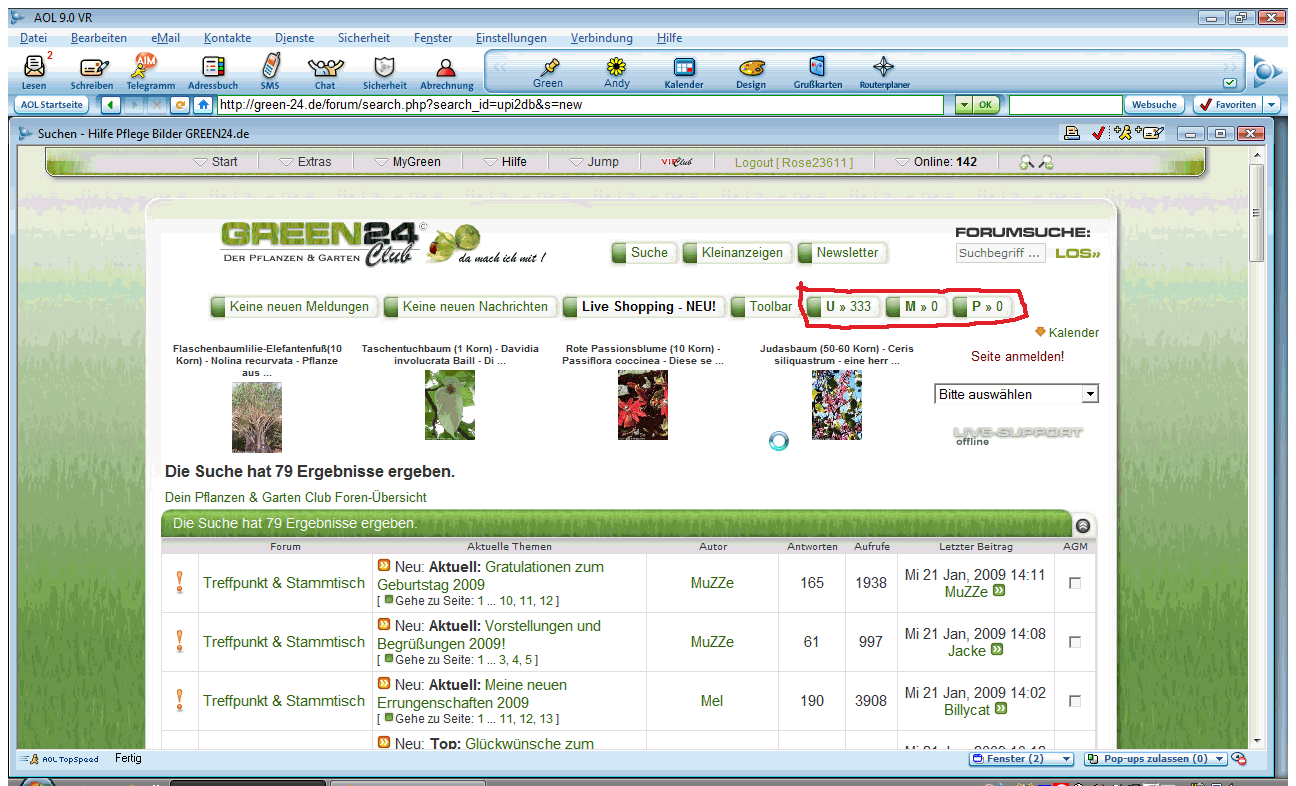The height and width of the screenshot is (786, 1296).
Task: Click the browser home button icon
Action: 203,104
